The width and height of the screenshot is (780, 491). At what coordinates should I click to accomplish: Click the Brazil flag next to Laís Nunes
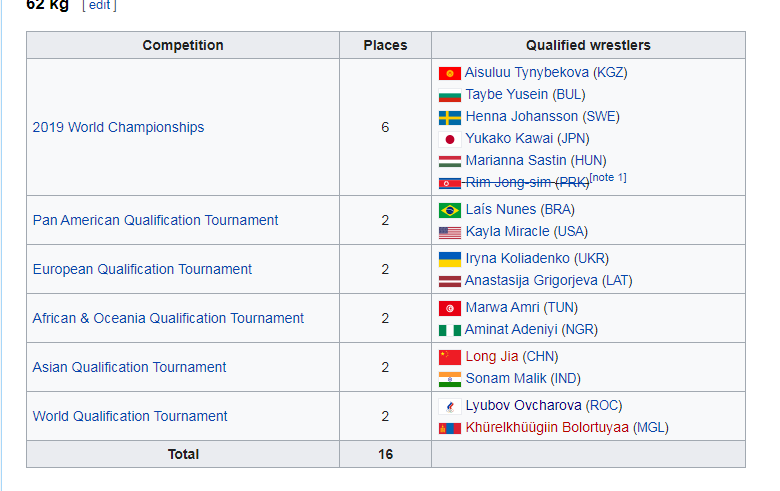coord(450,210)
